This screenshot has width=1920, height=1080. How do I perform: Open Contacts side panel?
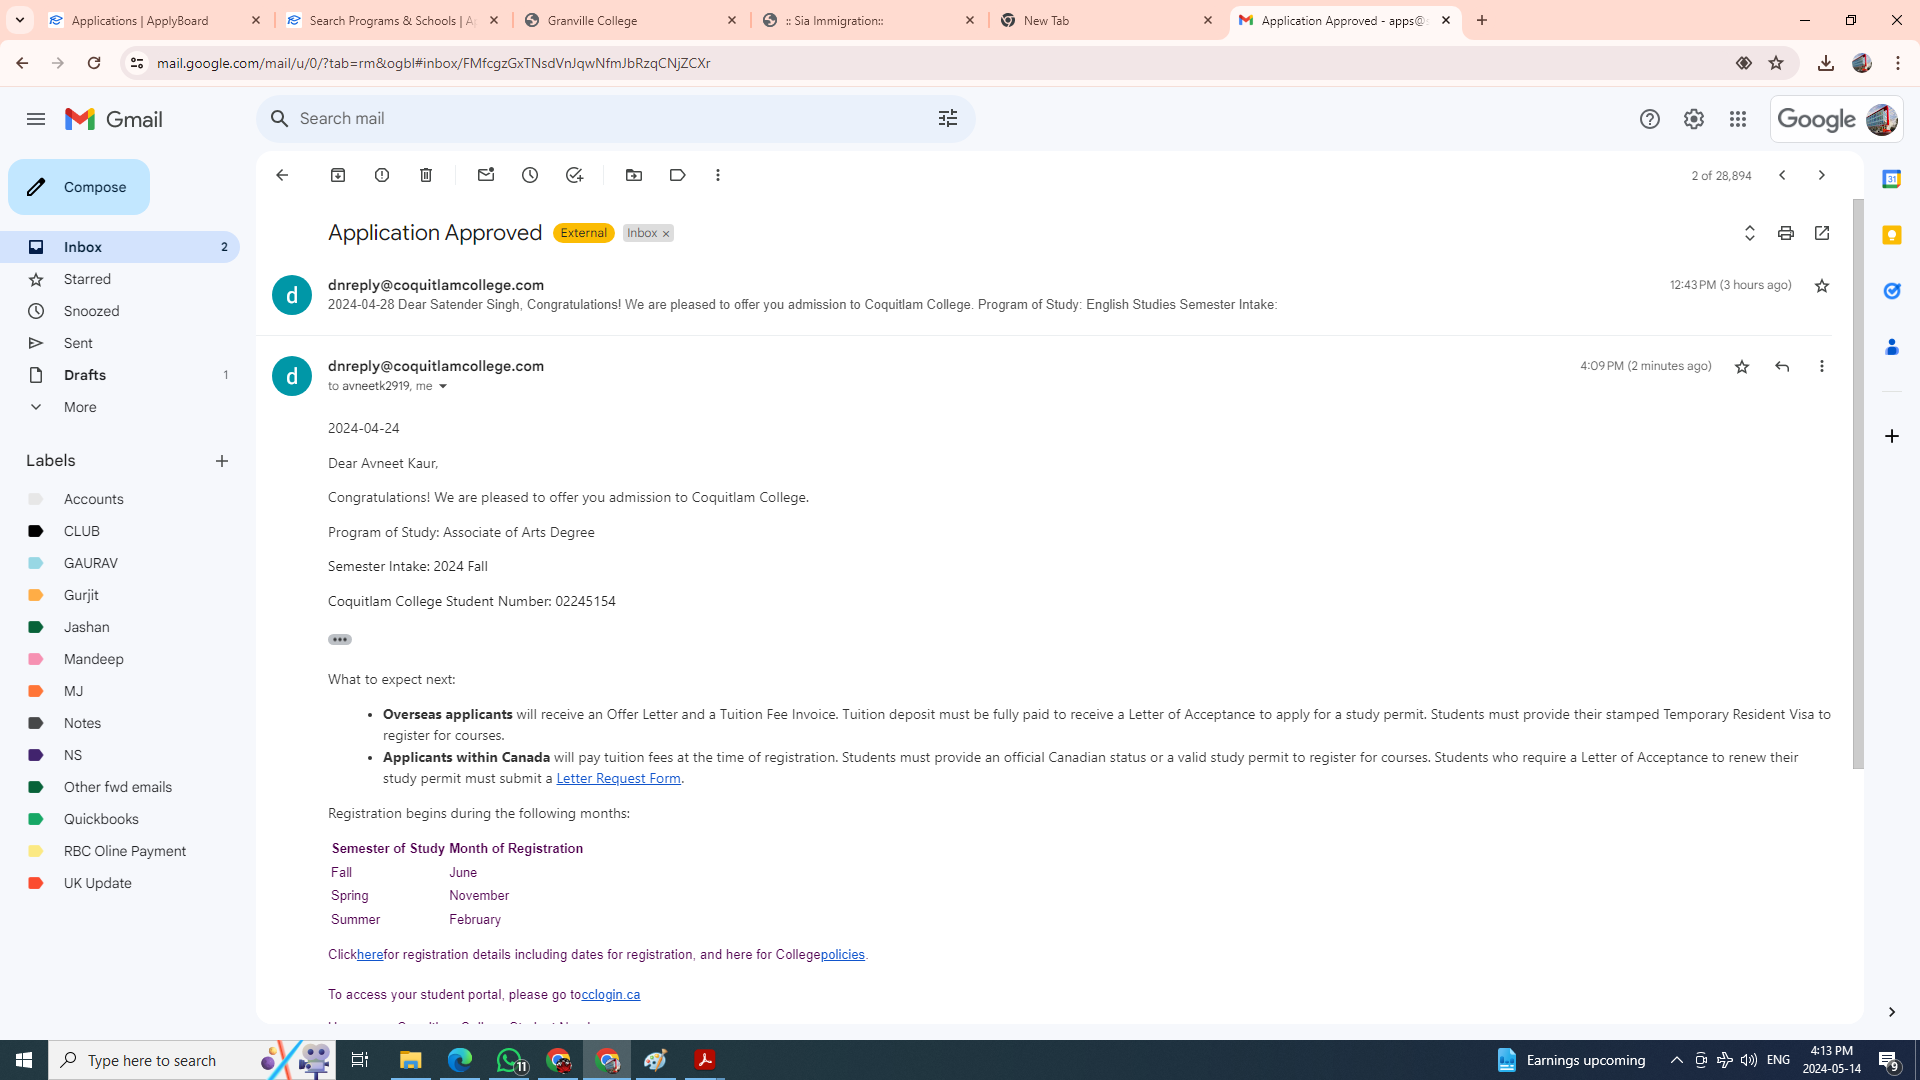tap(1892, 347)
